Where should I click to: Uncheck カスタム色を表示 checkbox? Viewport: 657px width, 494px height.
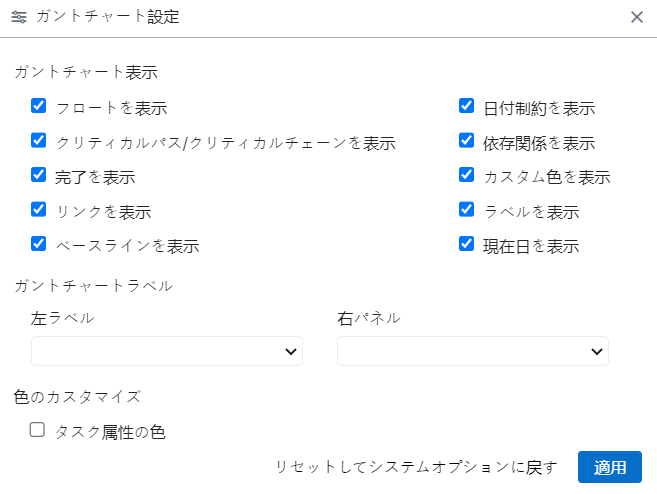pyautogui.click(x=466, y=175)
